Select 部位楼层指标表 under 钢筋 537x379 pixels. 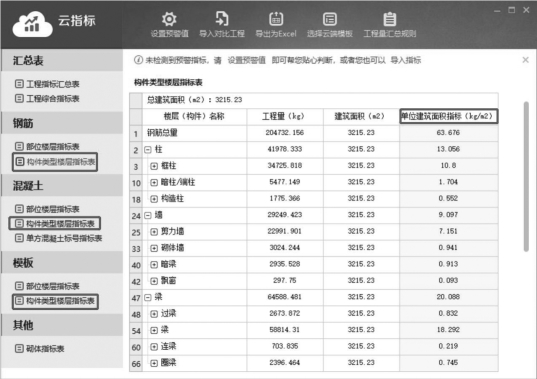coord(47,147)
